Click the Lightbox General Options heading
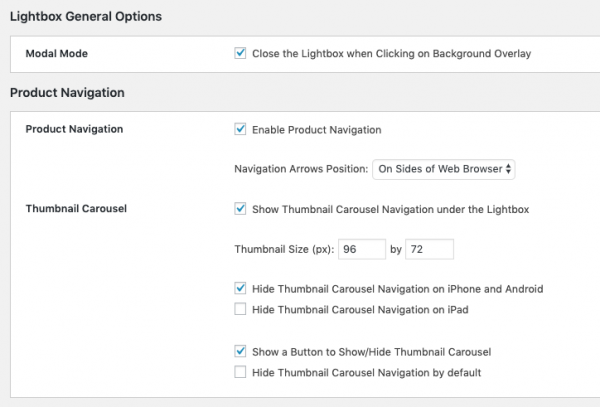Screen dimensions: 600x407 pos(85,17)
